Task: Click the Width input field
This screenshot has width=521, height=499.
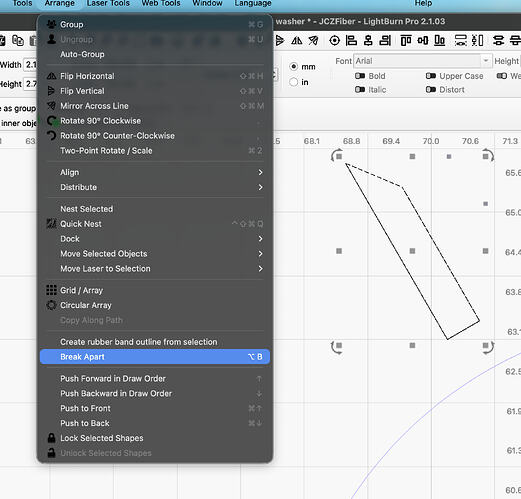Action: pyautogui.click(x=31, y=65)
